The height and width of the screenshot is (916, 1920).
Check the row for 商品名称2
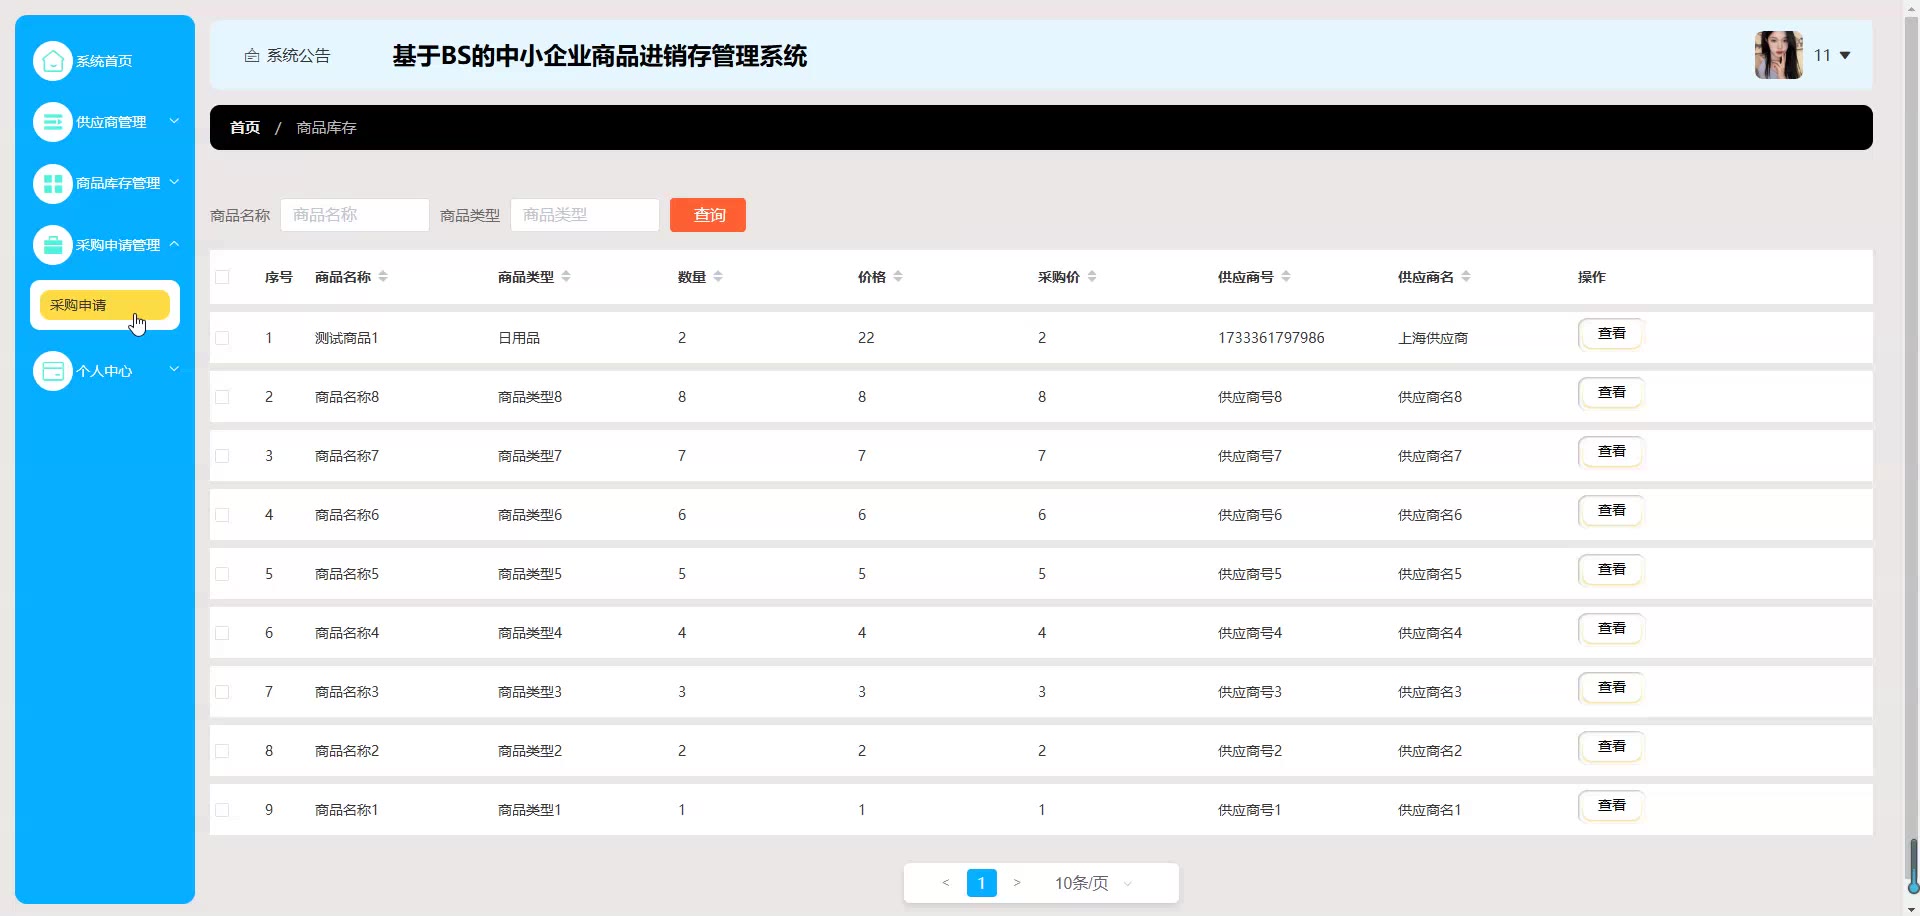tap(222, 751)
